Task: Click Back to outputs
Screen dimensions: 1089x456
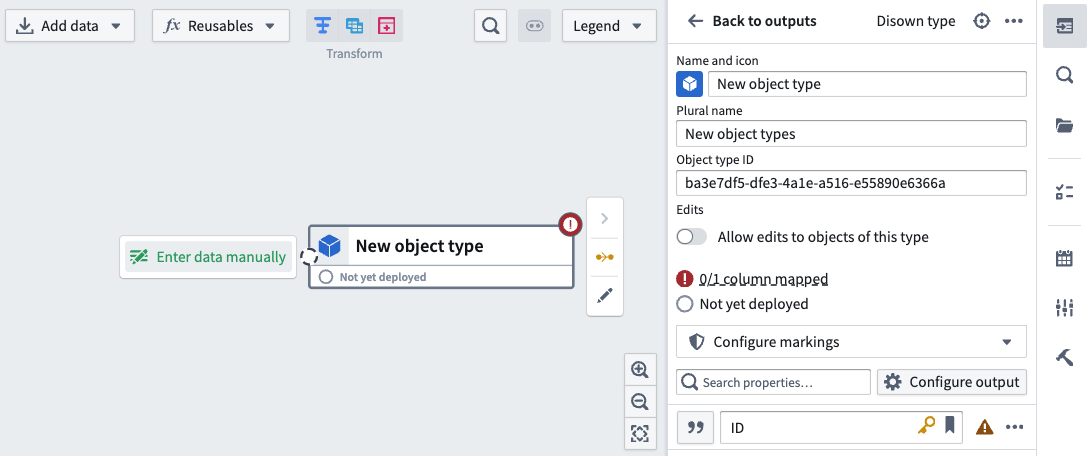Action: coord(752,21)
